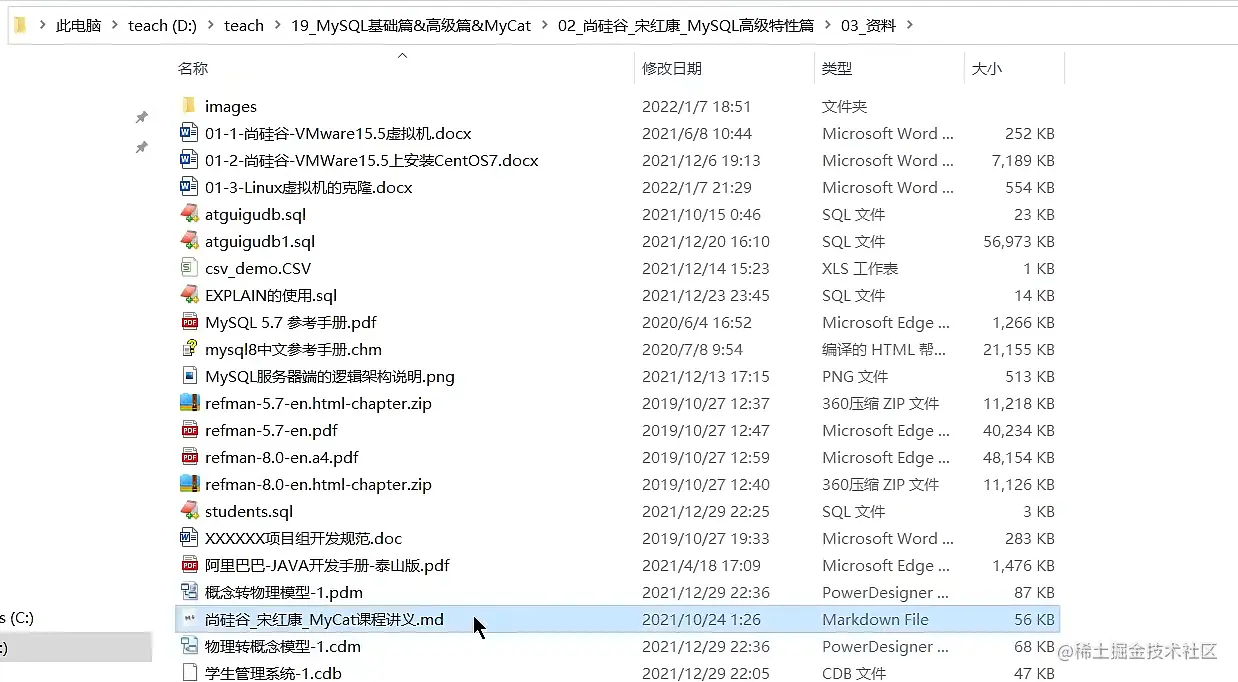Click type XLS 工作表 cell
Image resolution: width=1238 pixels, height=682 pixels.
tap(860, 268)
